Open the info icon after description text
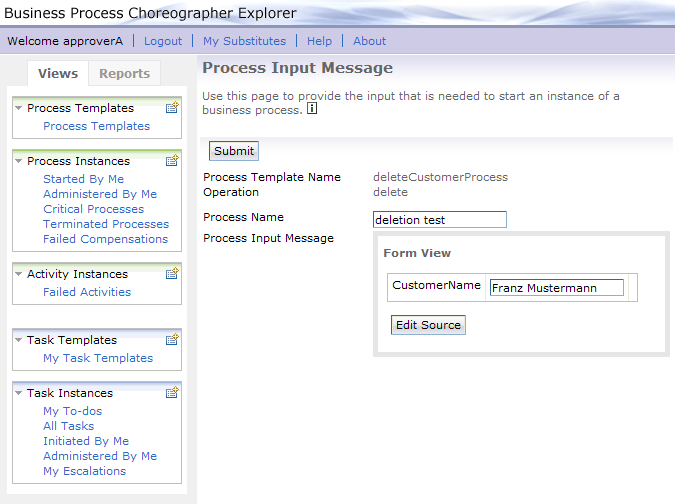This screenshot has height=504, width=675. (312, 108)
